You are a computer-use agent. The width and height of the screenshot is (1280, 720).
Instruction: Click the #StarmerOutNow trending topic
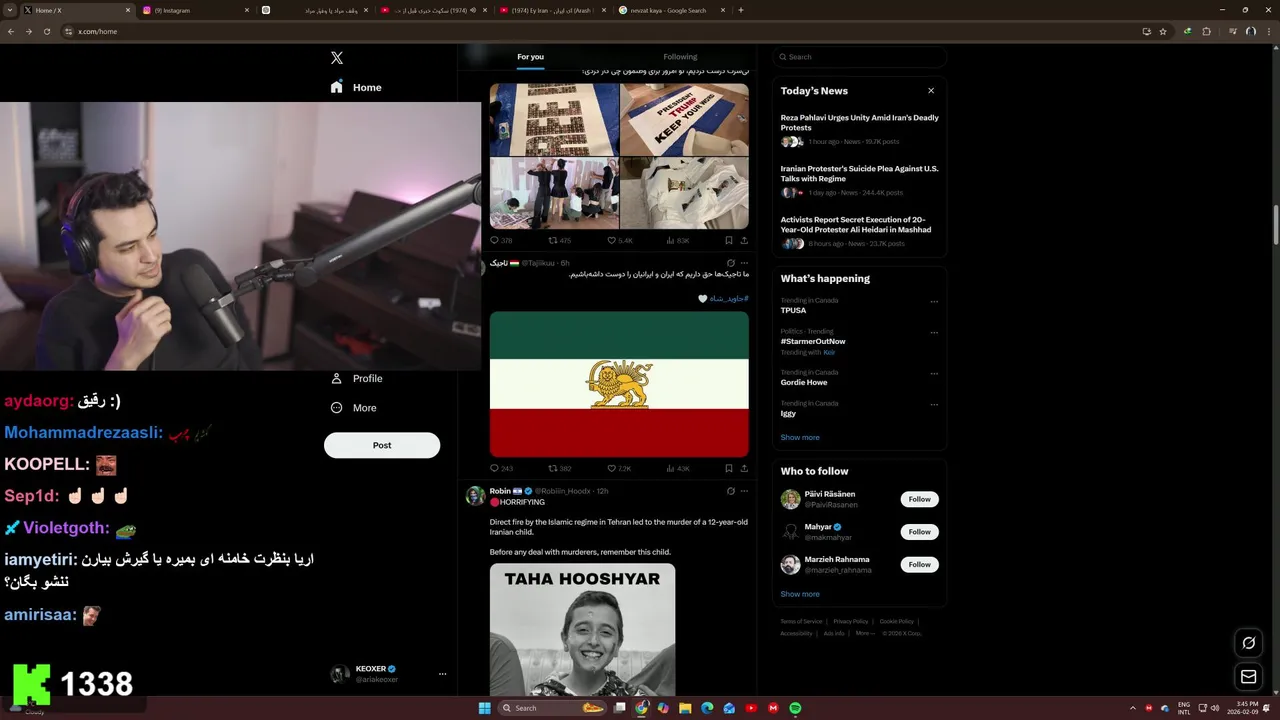point(813,341)
